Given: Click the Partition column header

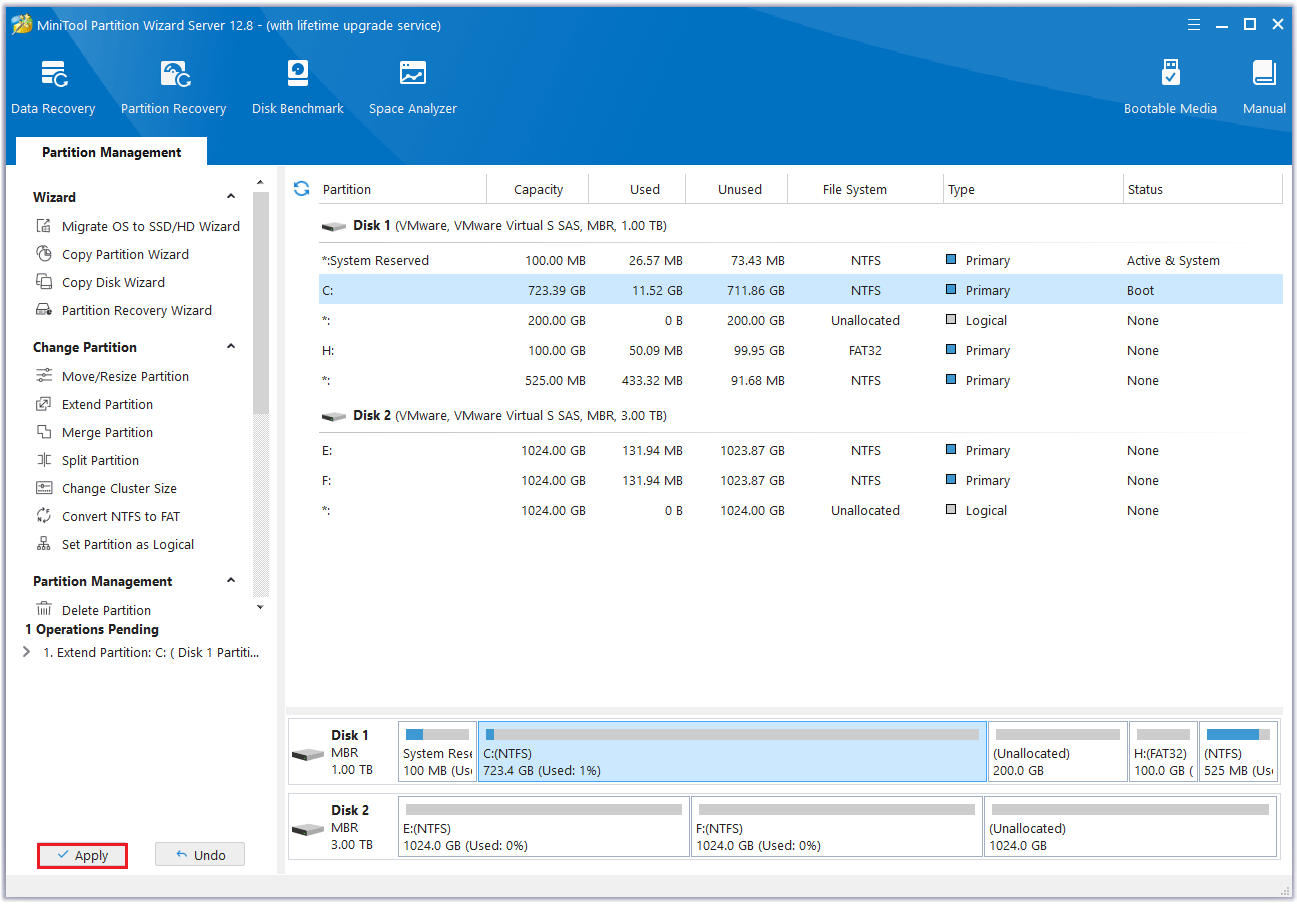Looking at the screenshot, I should pyautogui.click(x=403, y=189).
